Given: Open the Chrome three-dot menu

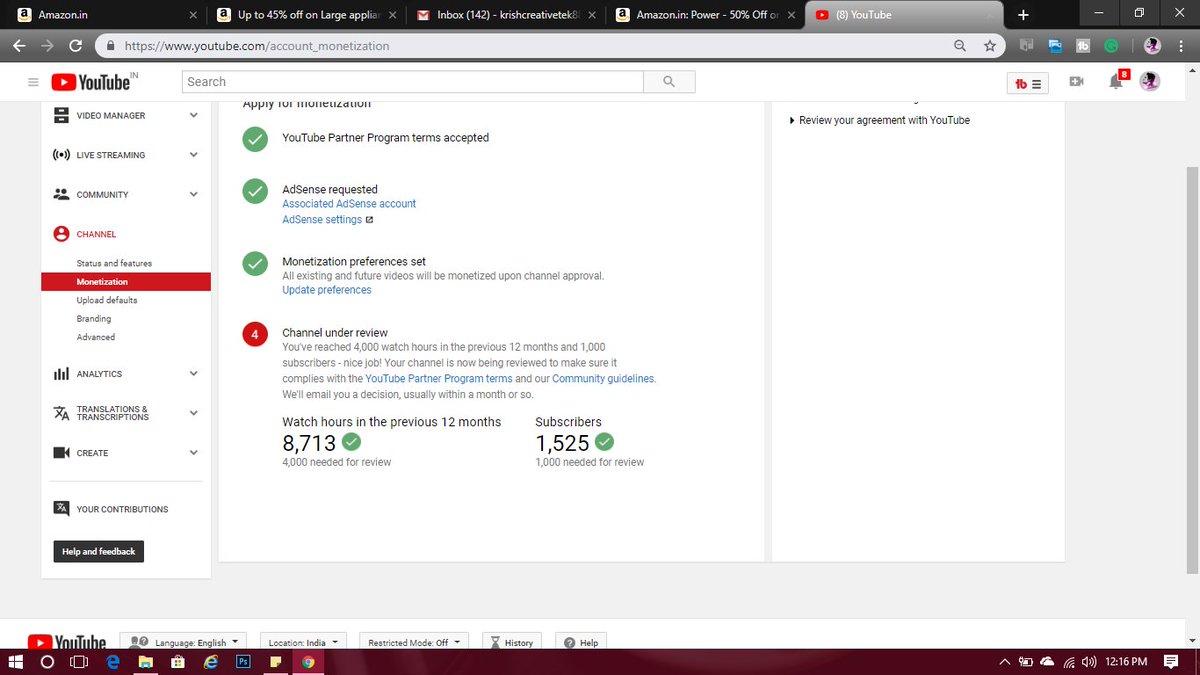Looking at the screenshot, I should pyautogui.click(x=1180, y=46).
